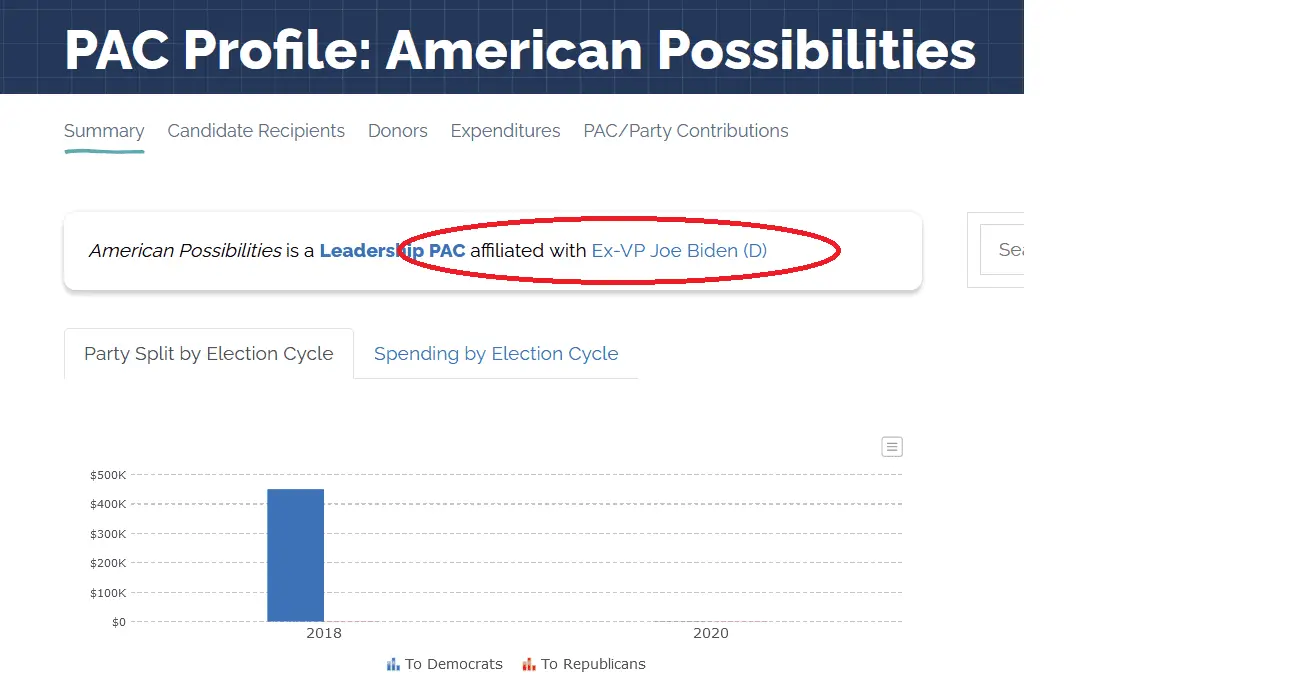This screenshot has height=681, width=1316.
Task: Switch to Spending by Election Cycle tab
Action: tap(496, 354)
